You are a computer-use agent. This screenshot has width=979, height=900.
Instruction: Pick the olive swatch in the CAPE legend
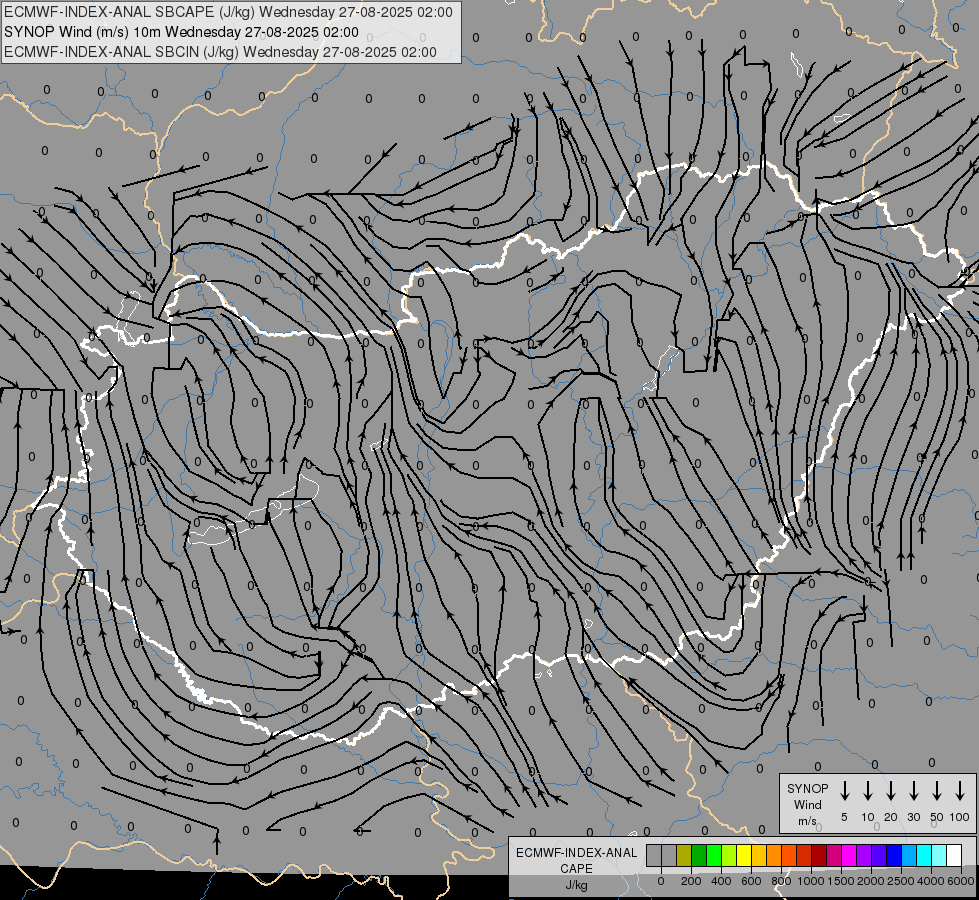[x=684, y=855]
